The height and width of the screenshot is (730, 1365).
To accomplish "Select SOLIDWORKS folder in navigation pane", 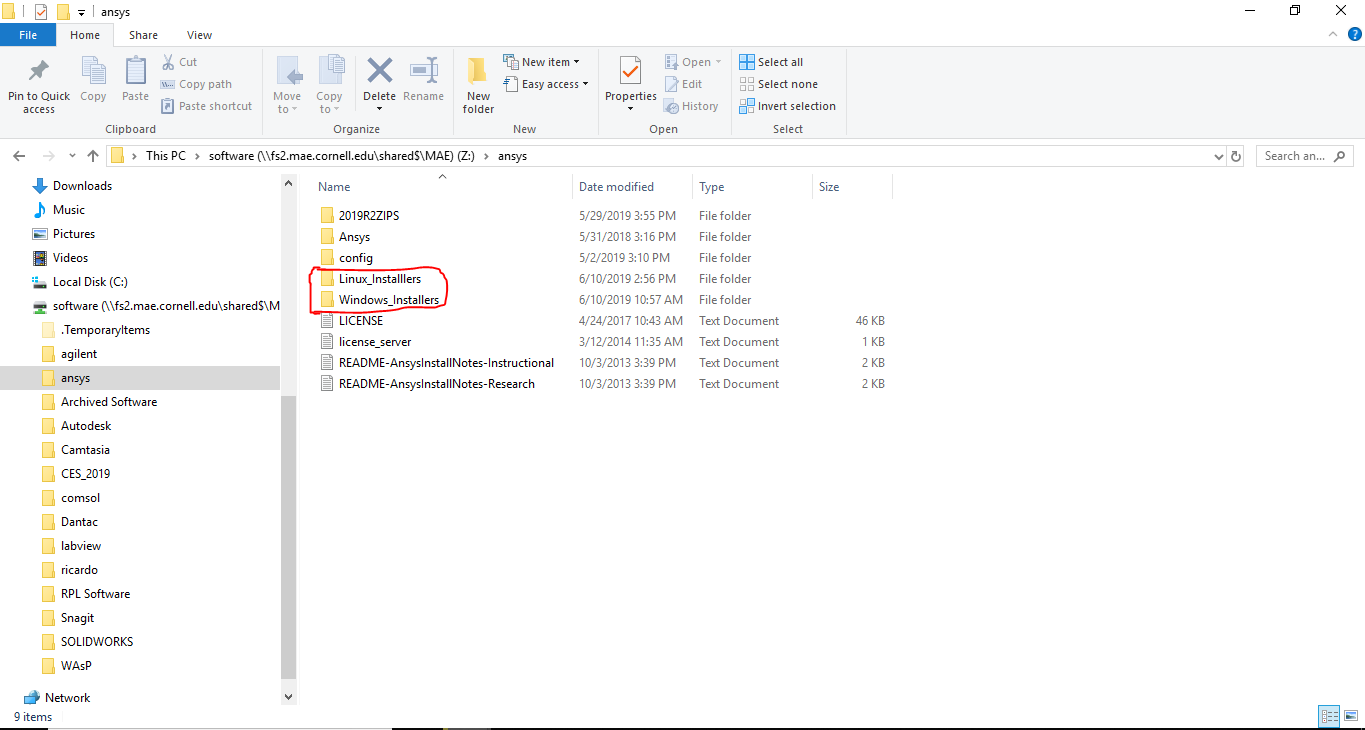I will point(97,642).
